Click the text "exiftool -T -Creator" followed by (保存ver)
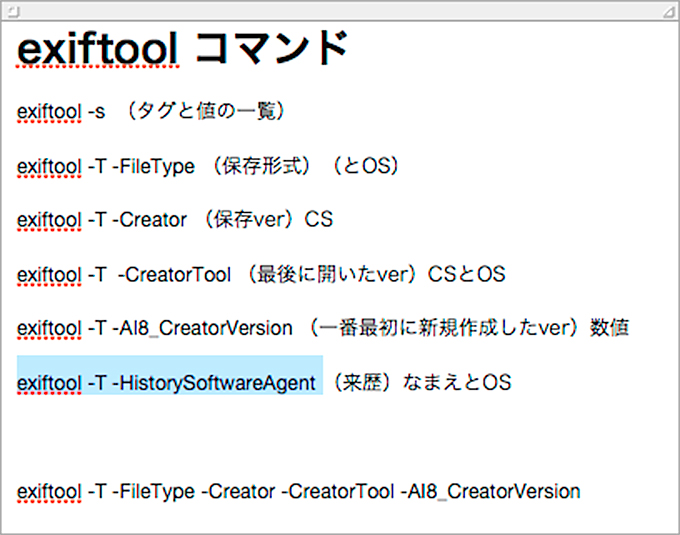Screen dimensions: 680x535 pos(102,220)
